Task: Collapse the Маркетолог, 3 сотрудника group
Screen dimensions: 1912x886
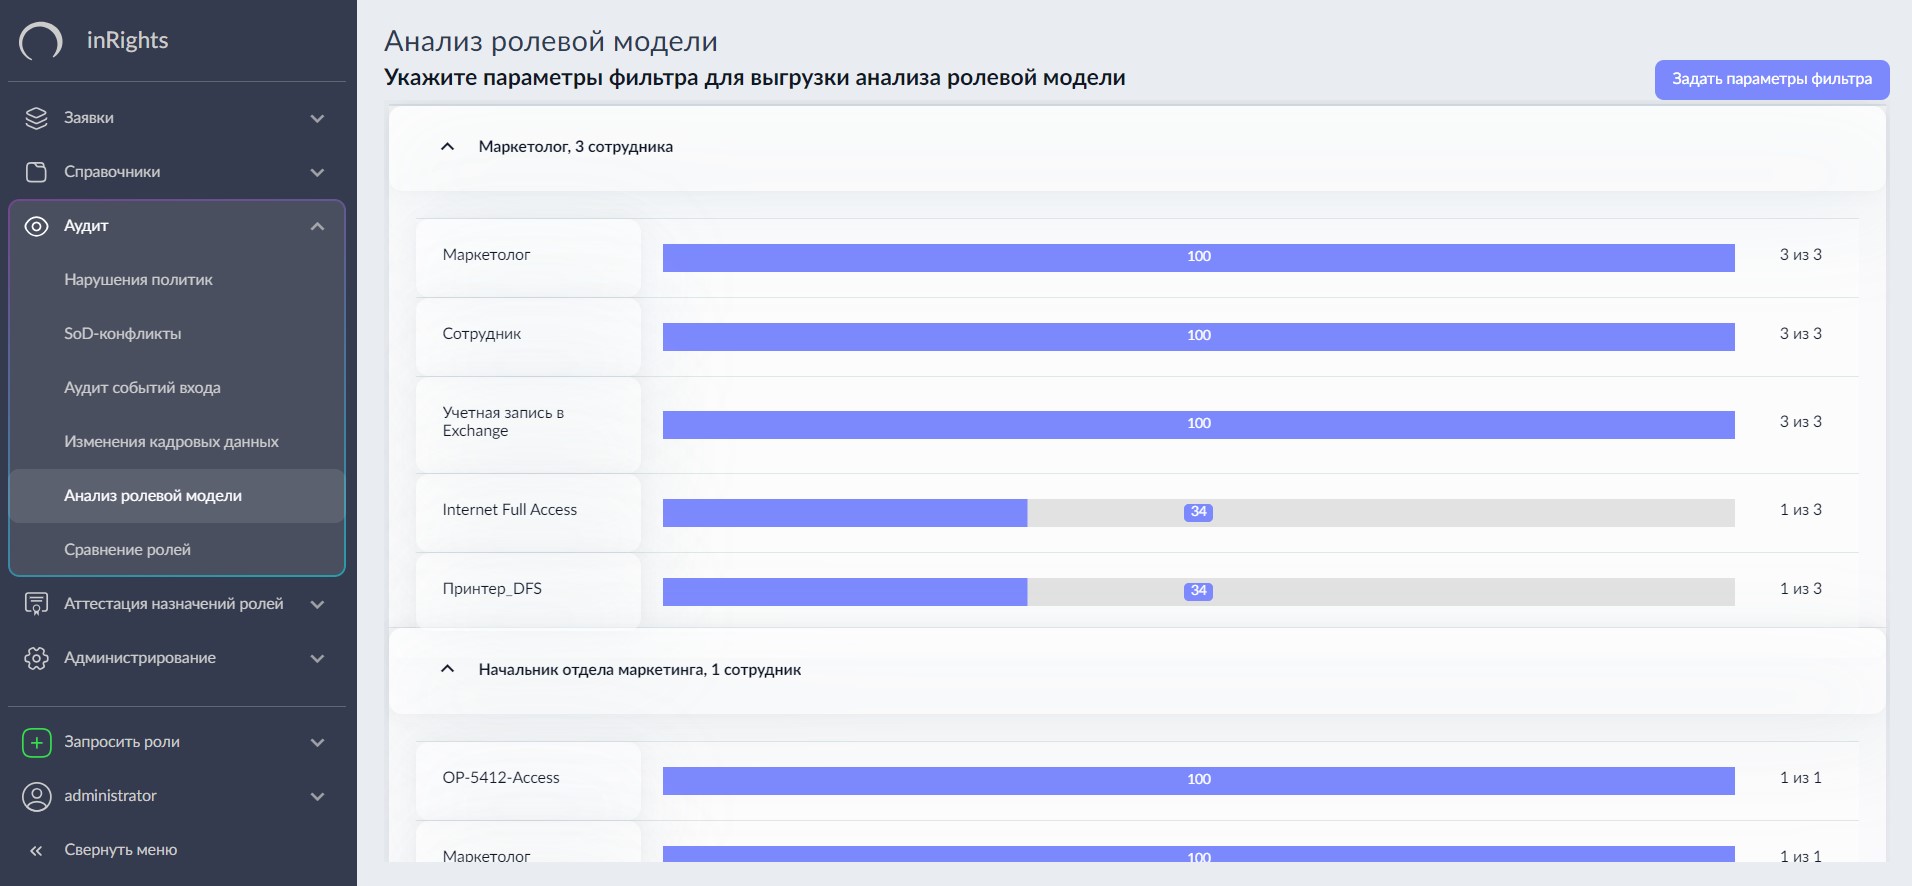Action: 447,147
